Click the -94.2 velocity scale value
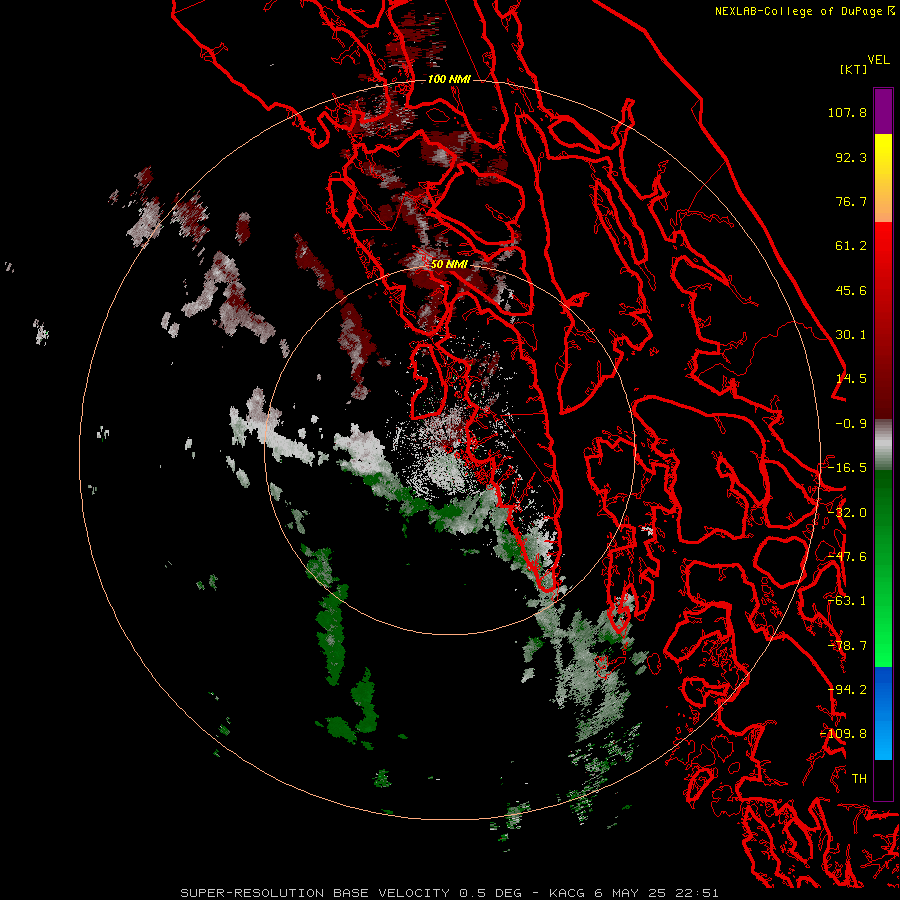This screenshot has height=900, width=900. coord(847,690)
